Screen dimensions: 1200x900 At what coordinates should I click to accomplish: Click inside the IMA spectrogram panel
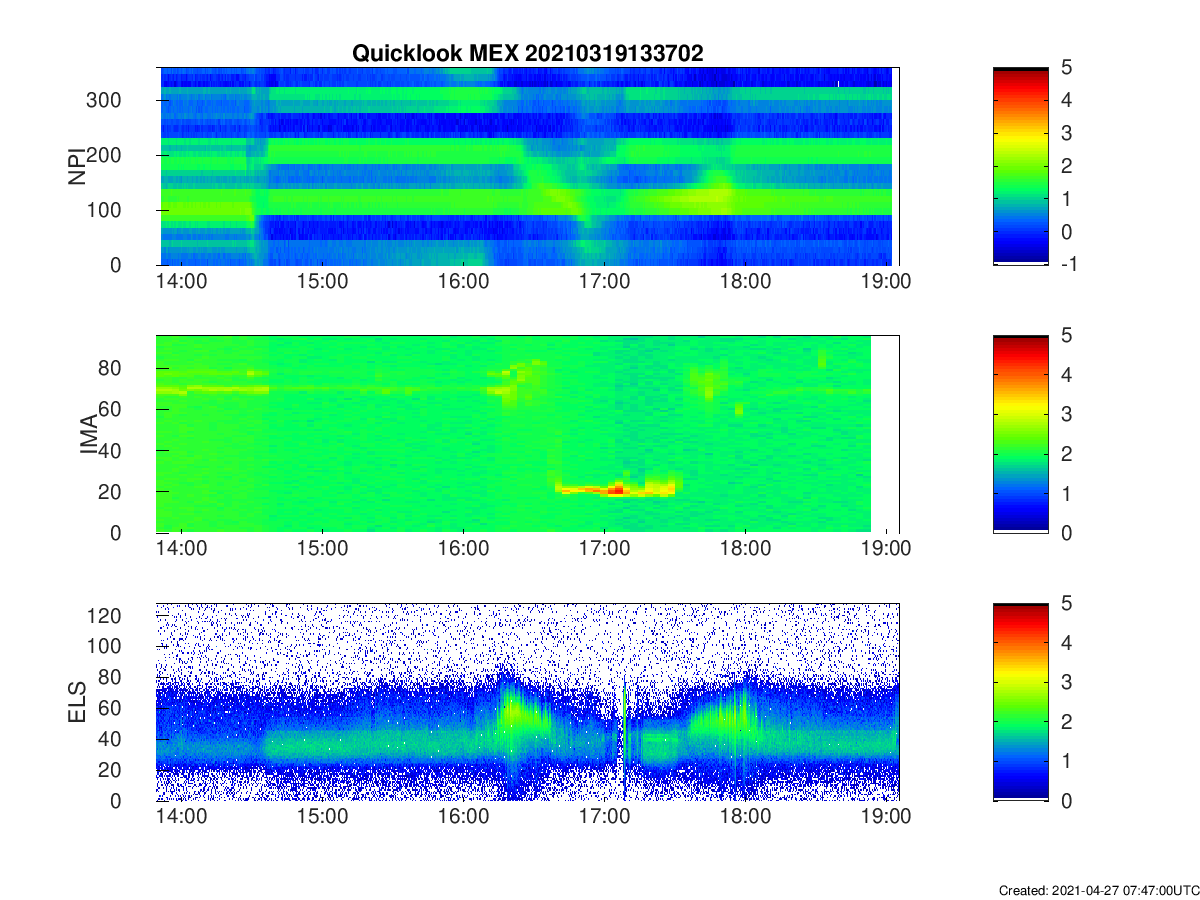(x=529, y=434)
